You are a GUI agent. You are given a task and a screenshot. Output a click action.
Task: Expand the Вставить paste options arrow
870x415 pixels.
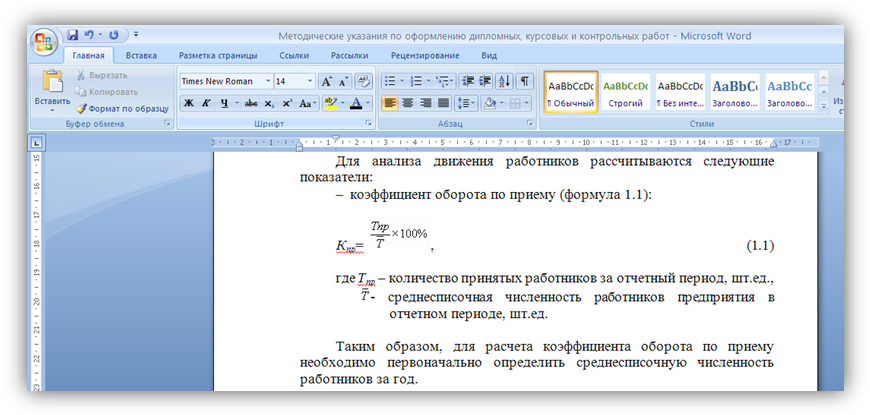53,110
